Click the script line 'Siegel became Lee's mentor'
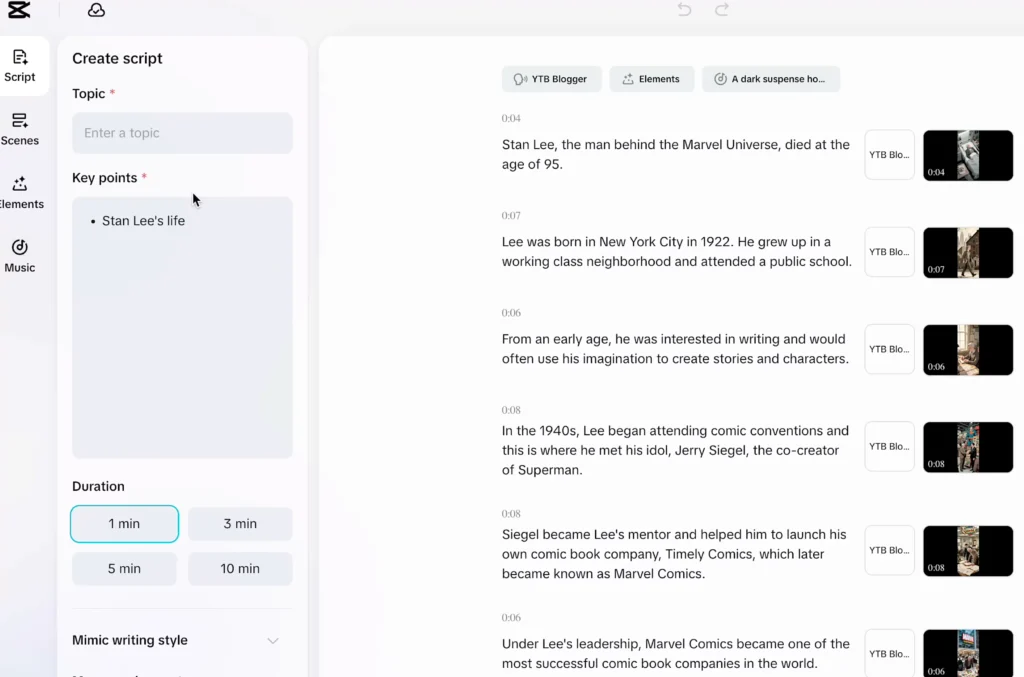The image size is (1024, 677). click(674, 554)
